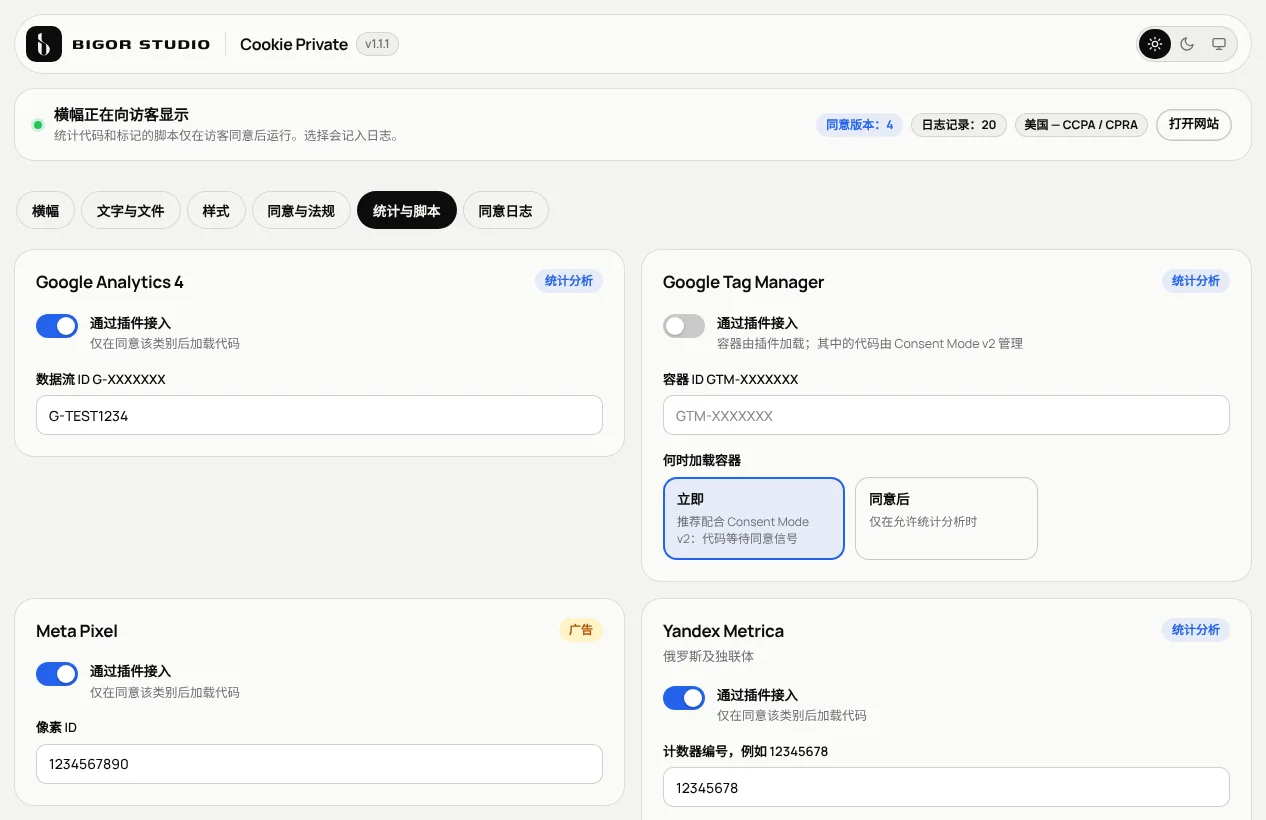Click the 美国 — CCPA / CPRA badge

click(1081, 125)
